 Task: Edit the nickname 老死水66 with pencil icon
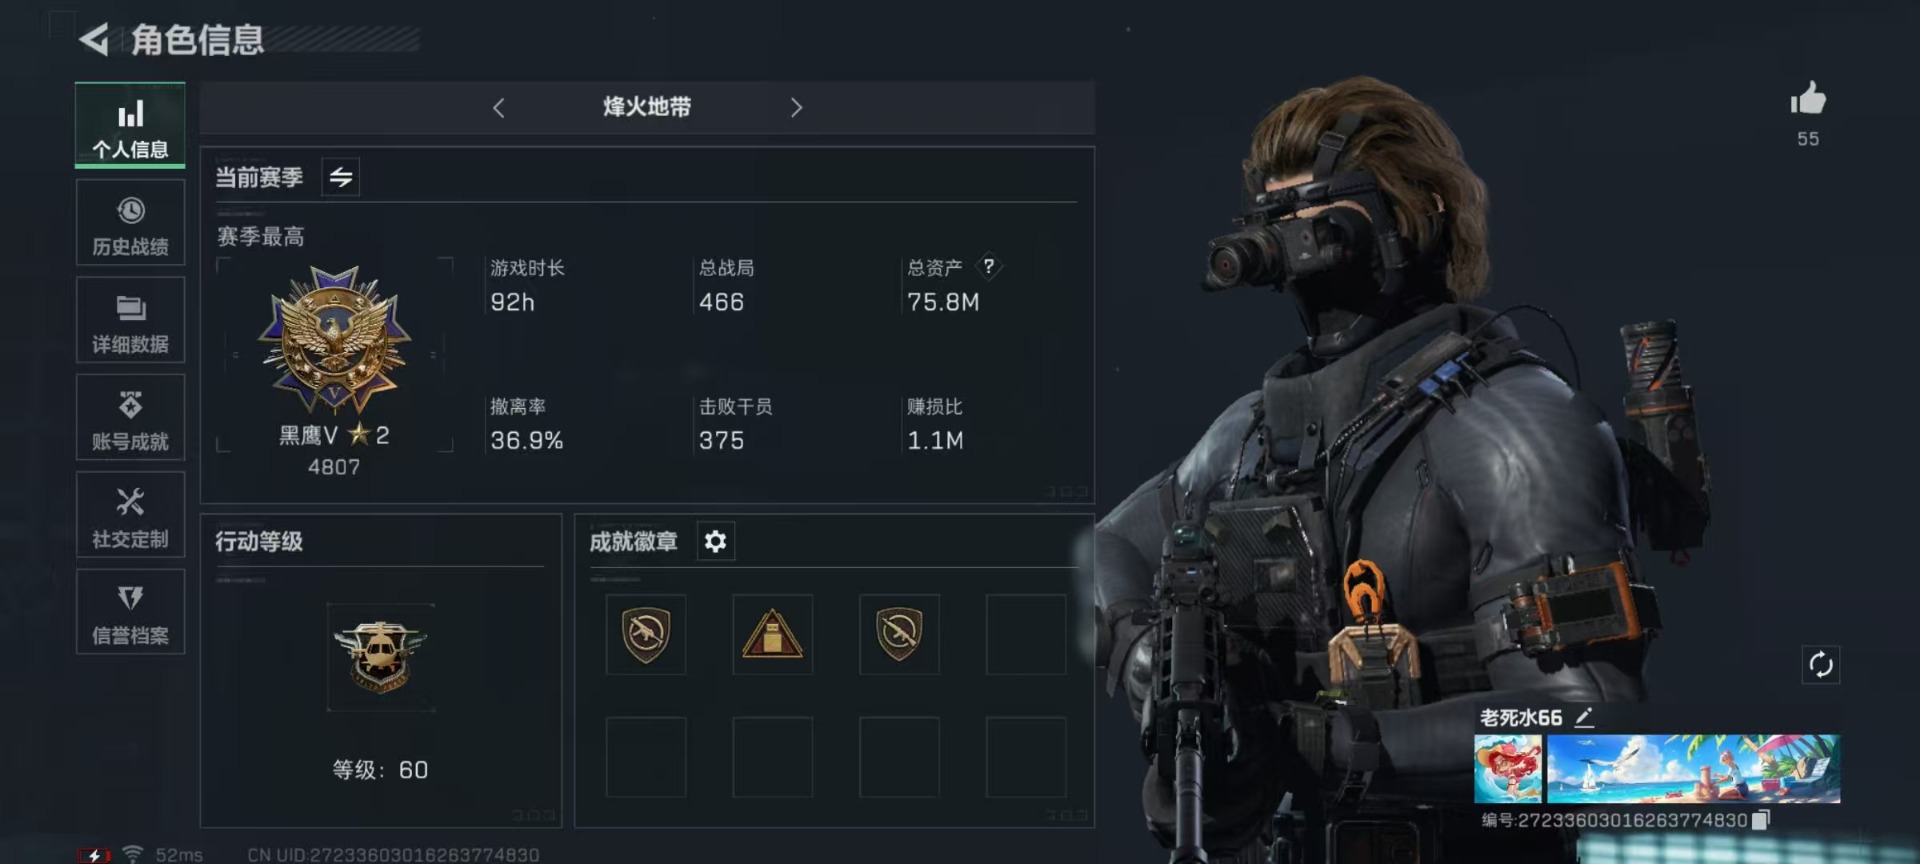[1584, 717]
